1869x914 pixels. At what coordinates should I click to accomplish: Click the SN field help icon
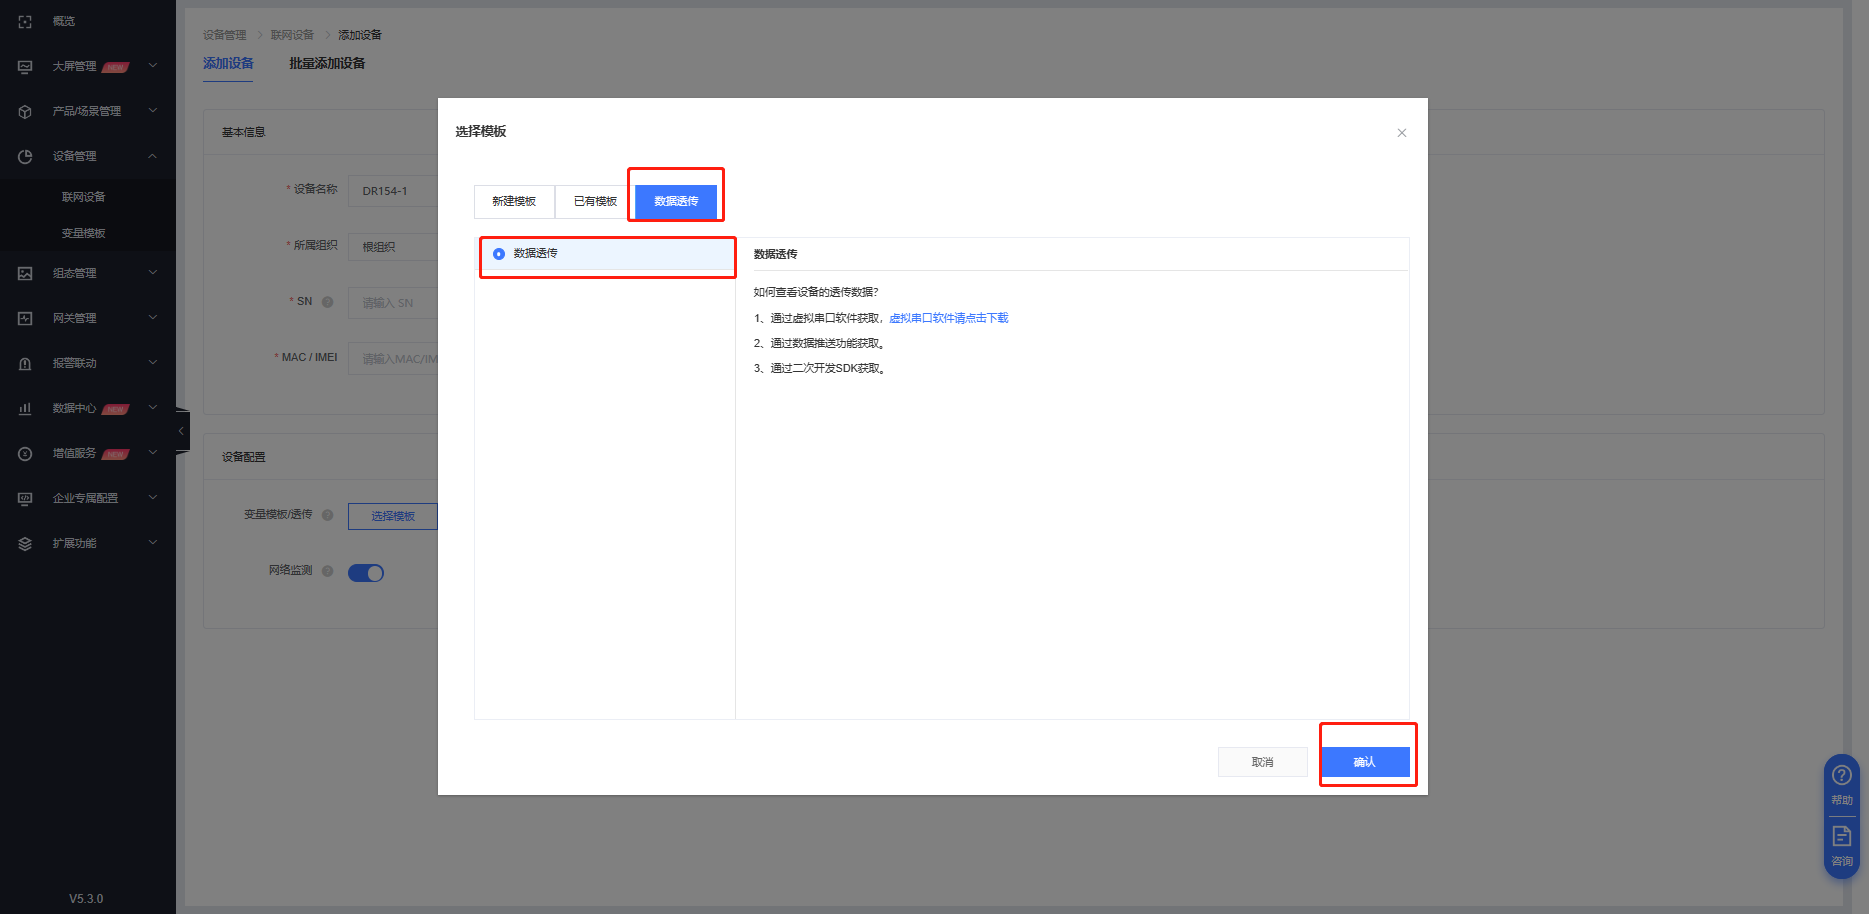click(327, 302)
